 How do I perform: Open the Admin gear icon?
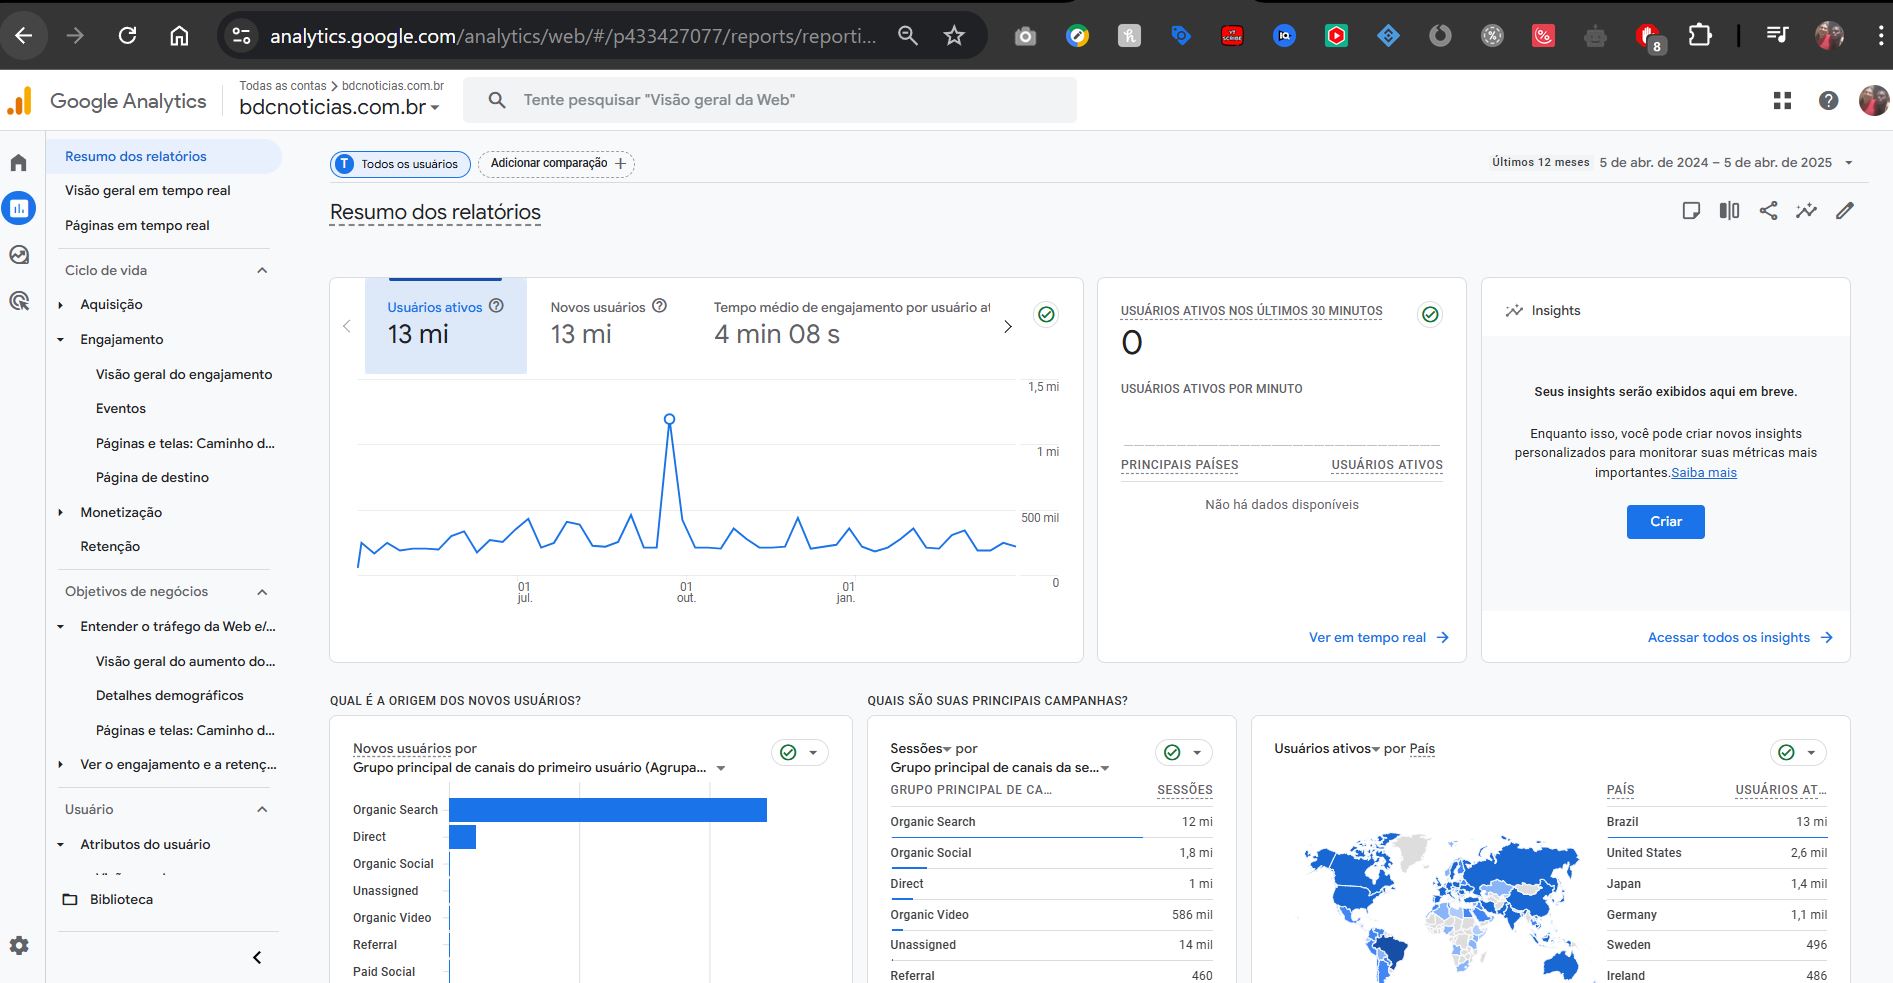tap(19, 945)
